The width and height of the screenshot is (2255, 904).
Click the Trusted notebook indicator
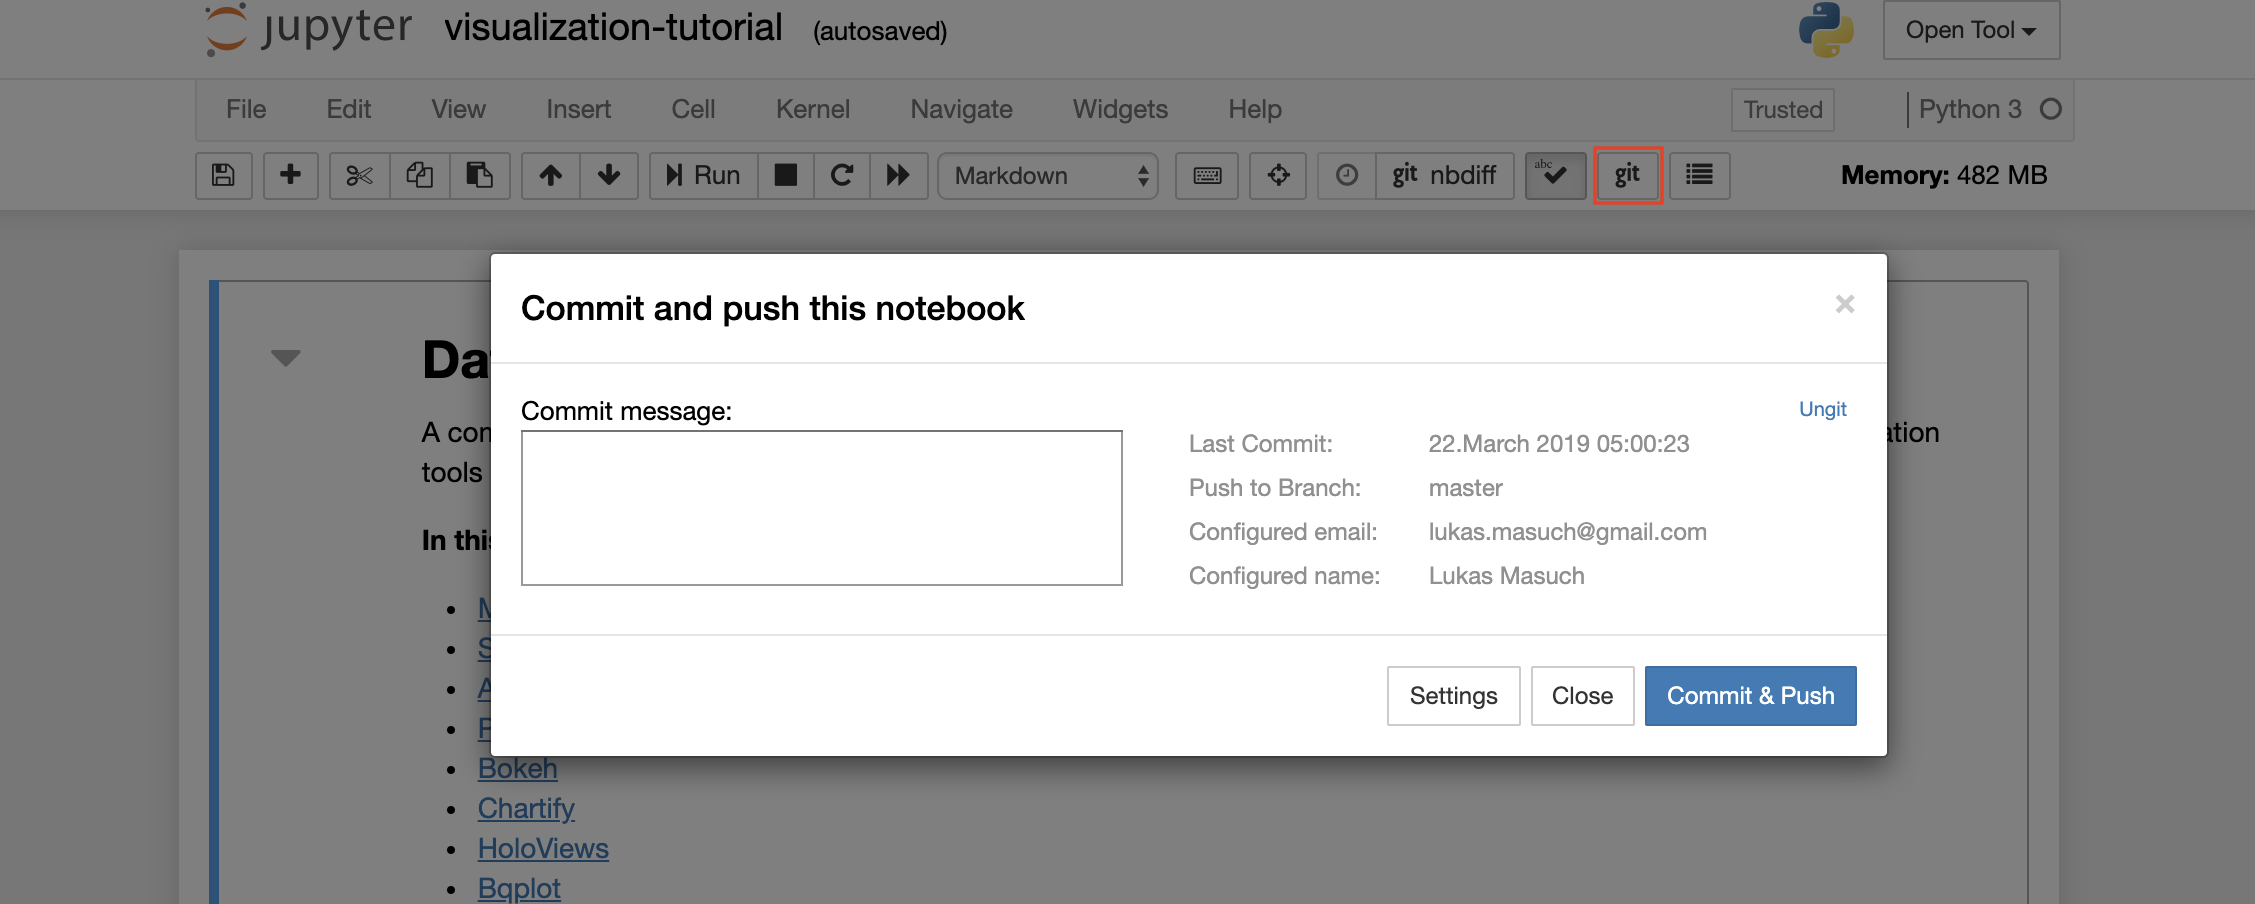pos(1783,109)
